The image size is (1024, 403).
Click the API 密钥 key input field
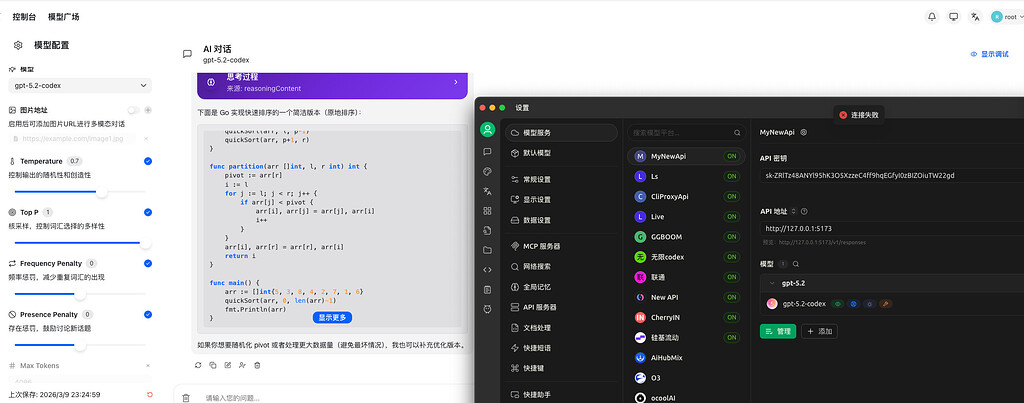pos(892,176)
